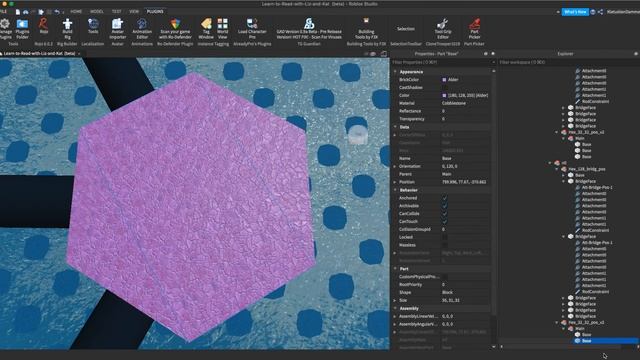Run GAD TS-Guardian virus scan
640x360 pixels.
(309, 29)
